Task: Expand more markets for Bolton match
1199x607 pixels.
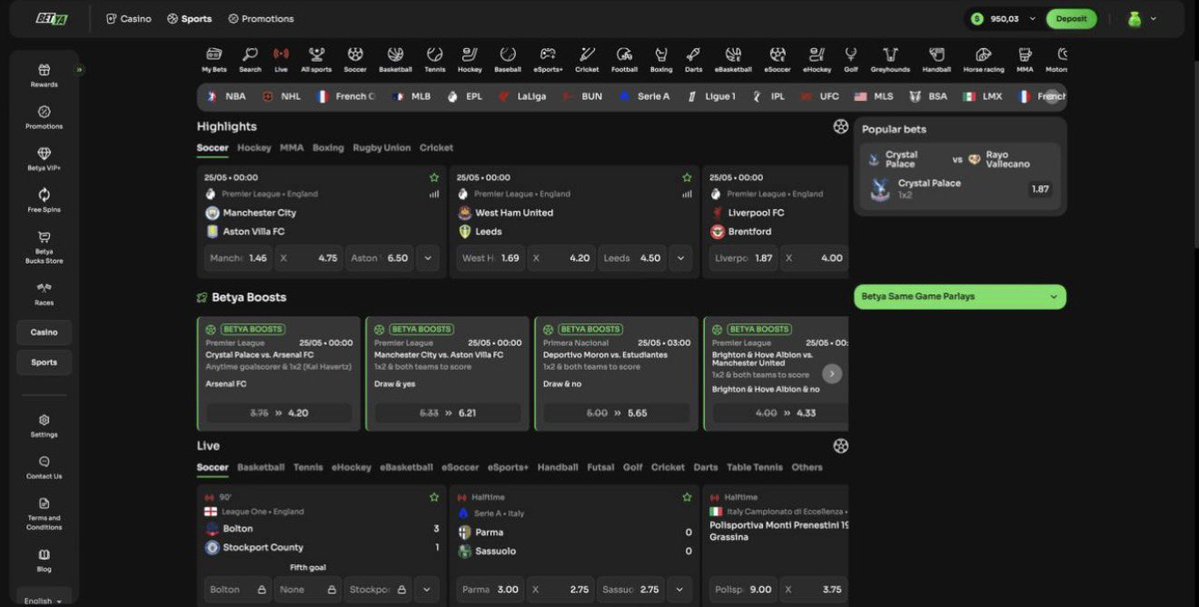Action: tap(427, 589)
